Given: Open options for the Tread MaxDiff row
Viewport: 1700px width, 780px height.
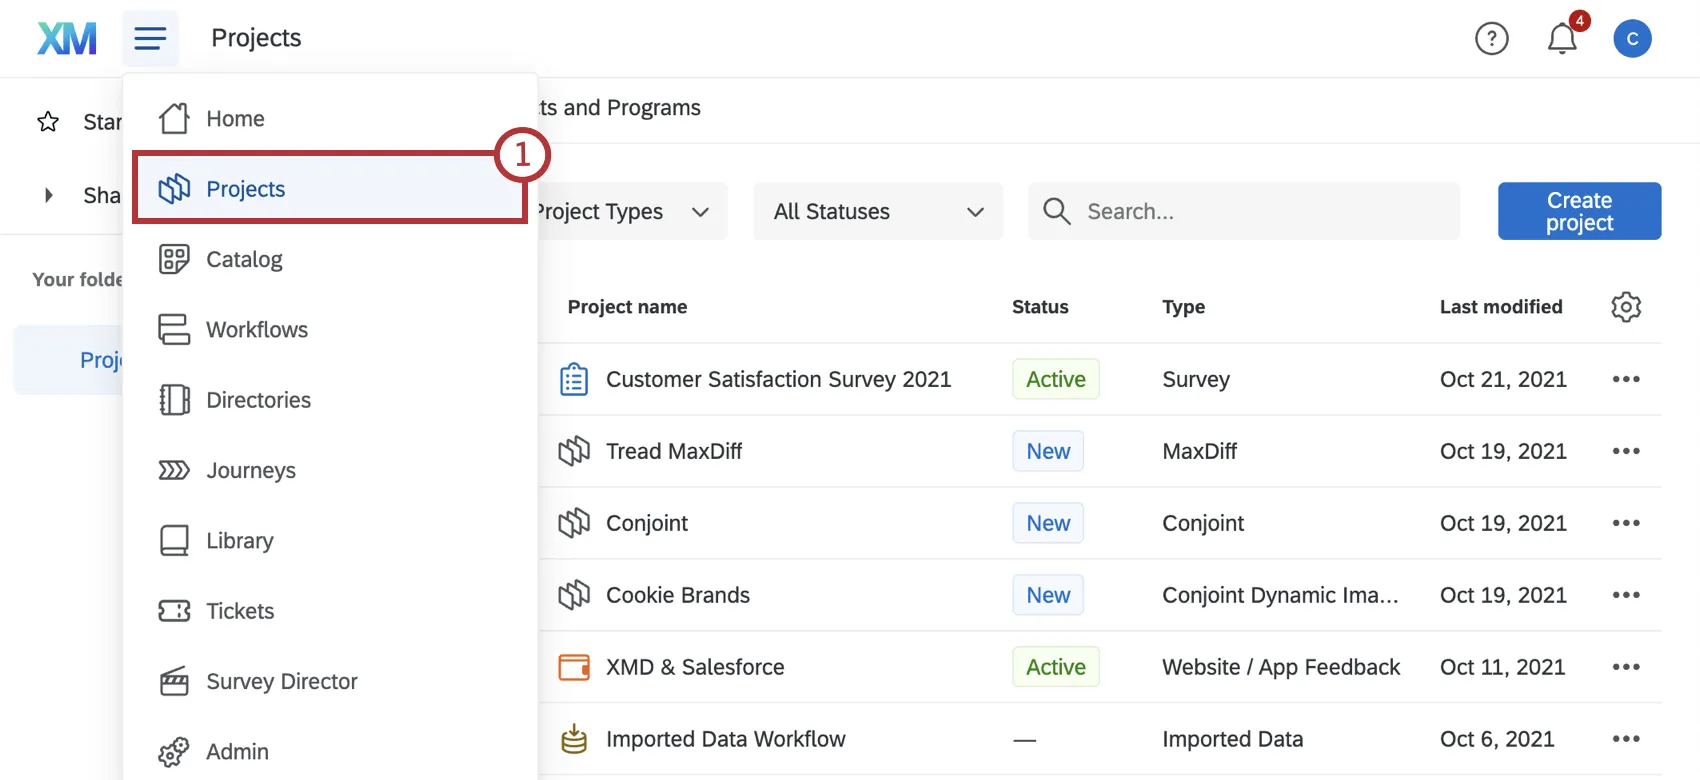Looking at the screenshot, I should coord(1626,451).
